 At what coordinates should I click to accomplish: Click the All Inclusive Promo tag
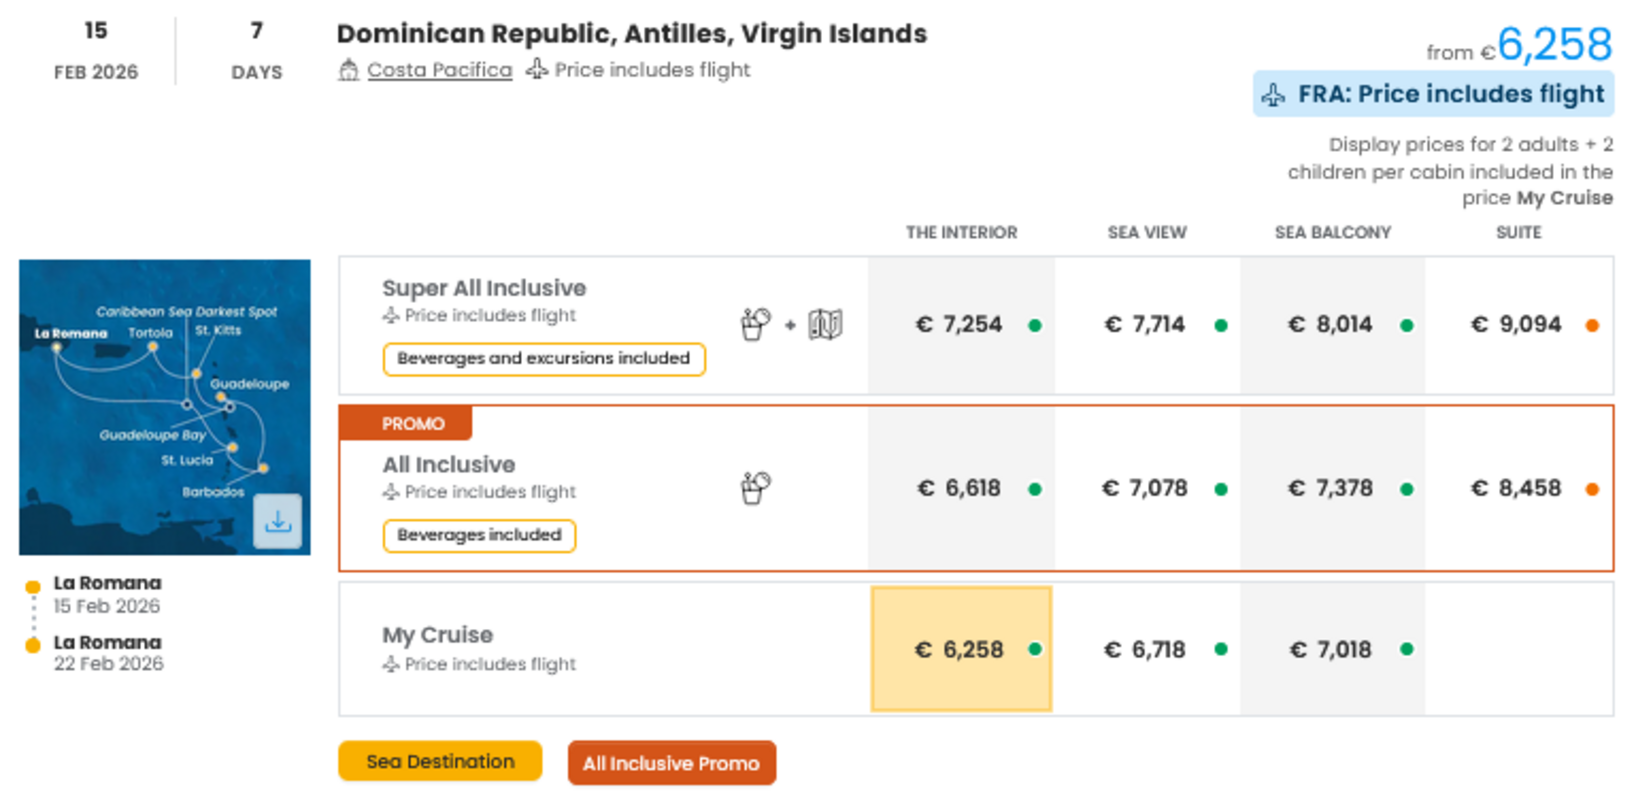pos(671,763)
